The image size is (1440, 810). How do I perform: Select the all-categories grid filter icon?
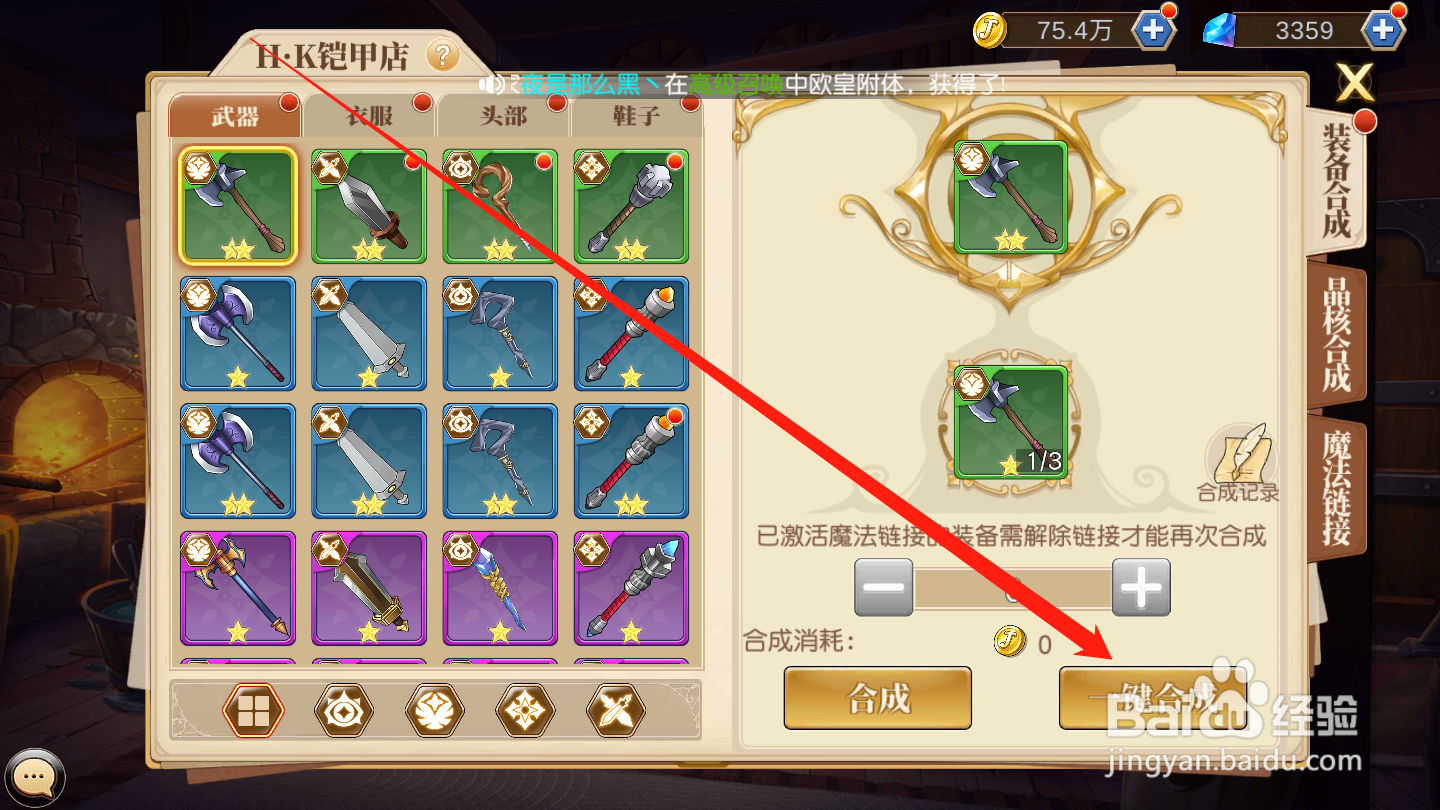253,711
